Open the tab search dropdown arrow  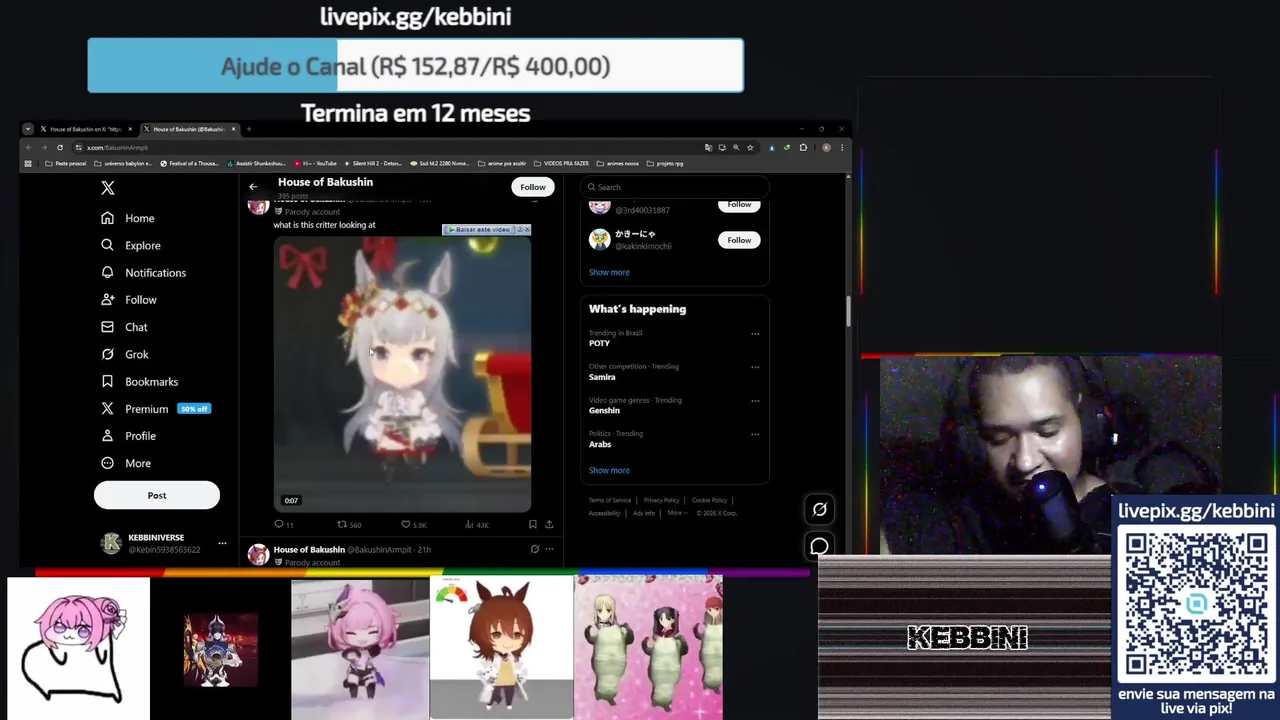coord(28,129)
